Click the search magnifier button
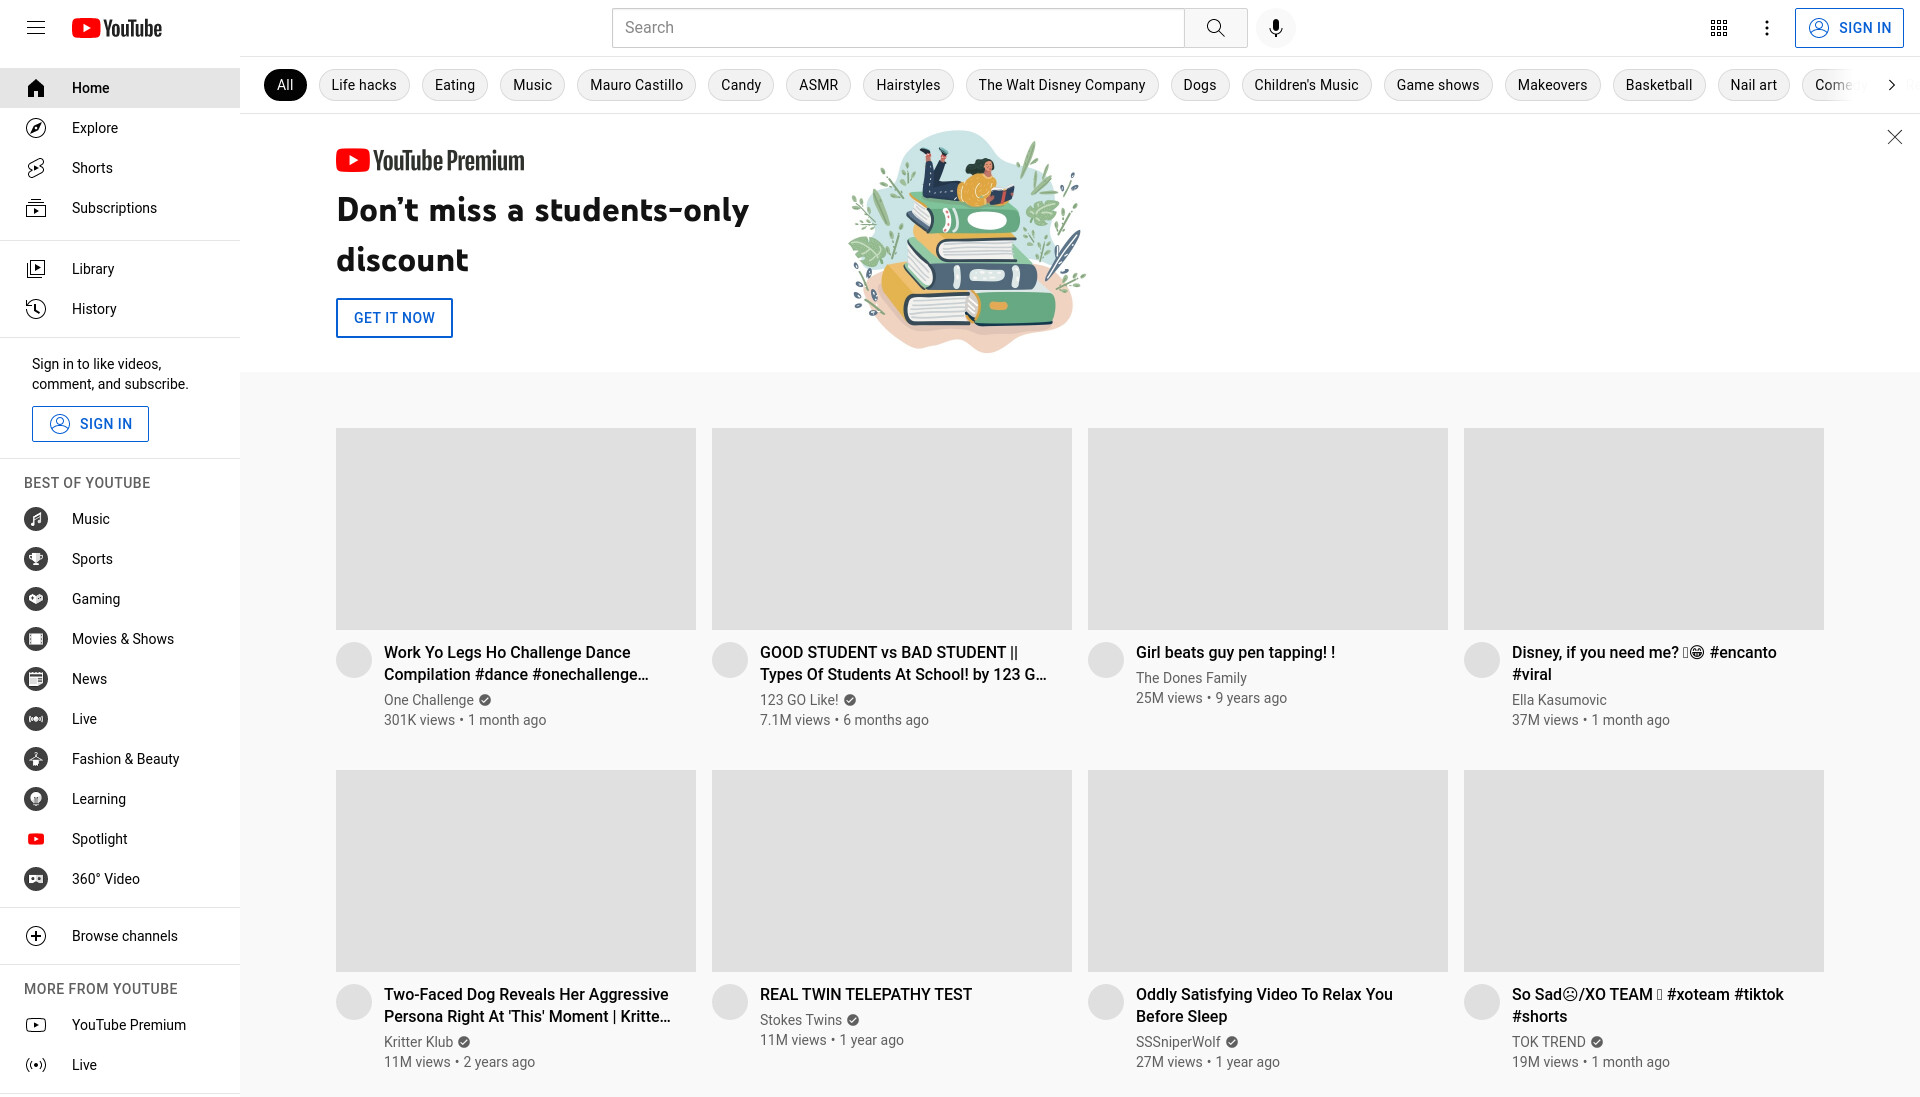Screen dimensions: 1920x1097 (x=1215, y=28)
